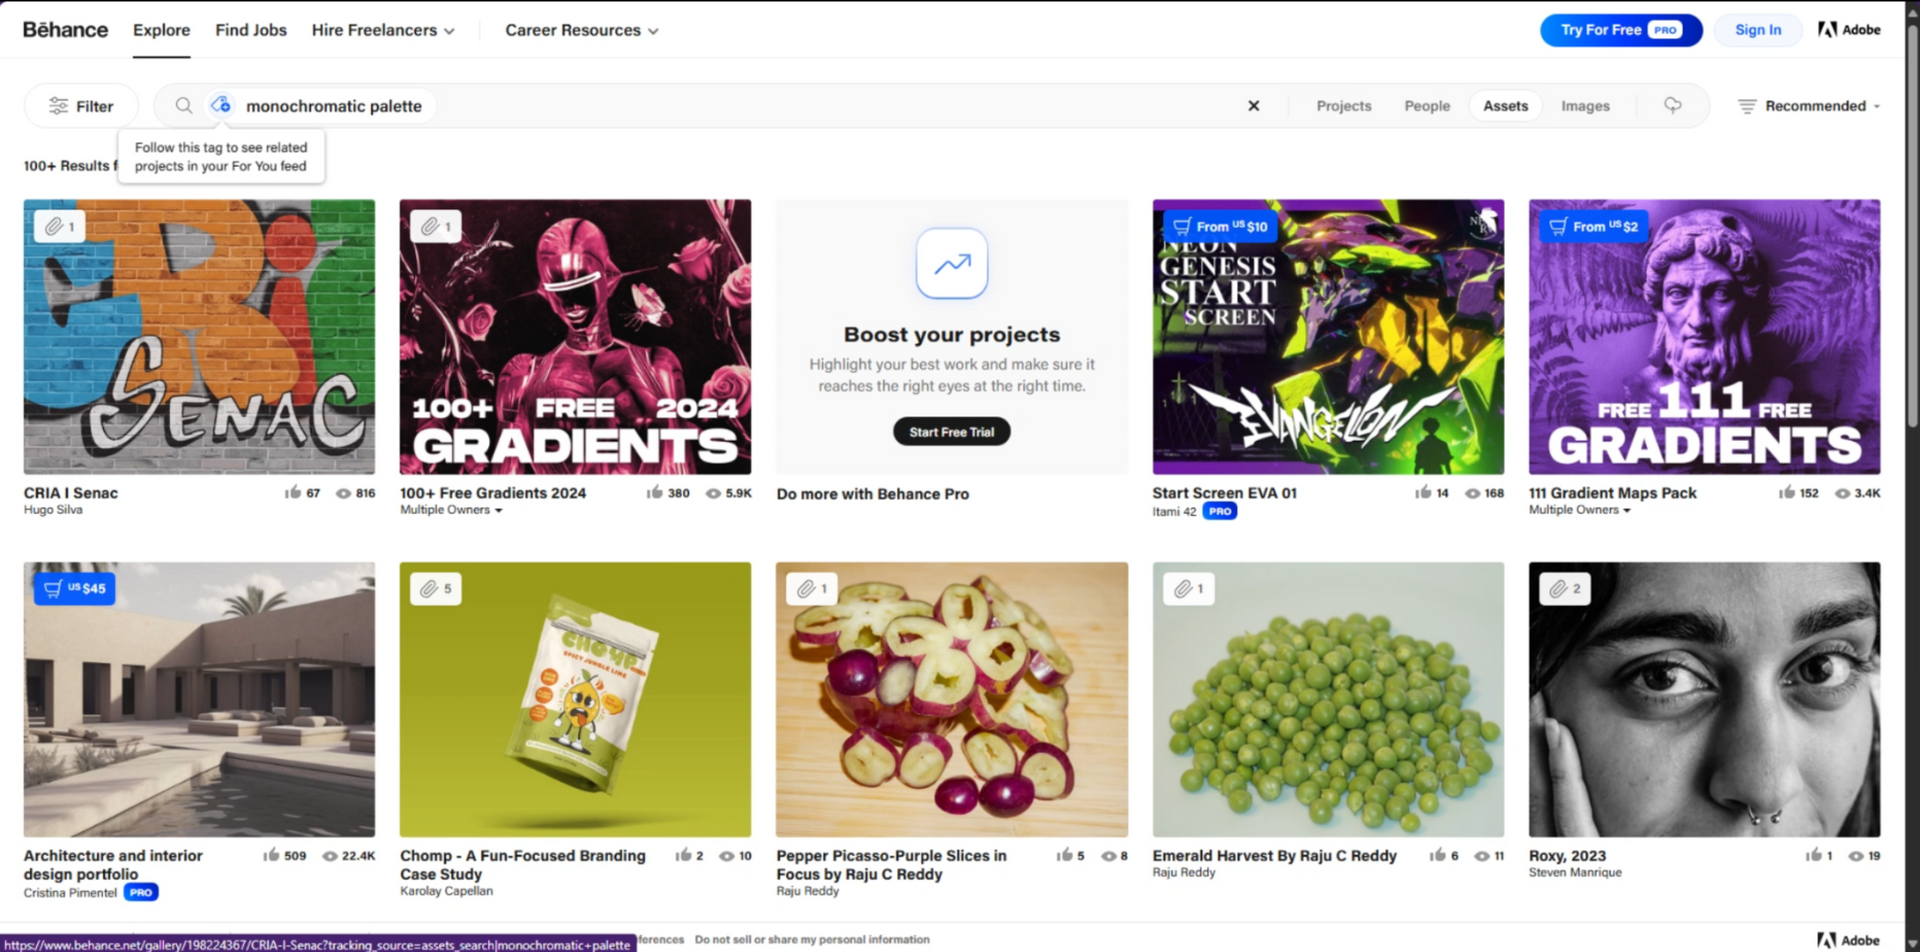This screenshot has width=1920, height=952.
Task: Click the follow tag icon in search bar
Action: (221, 105)
